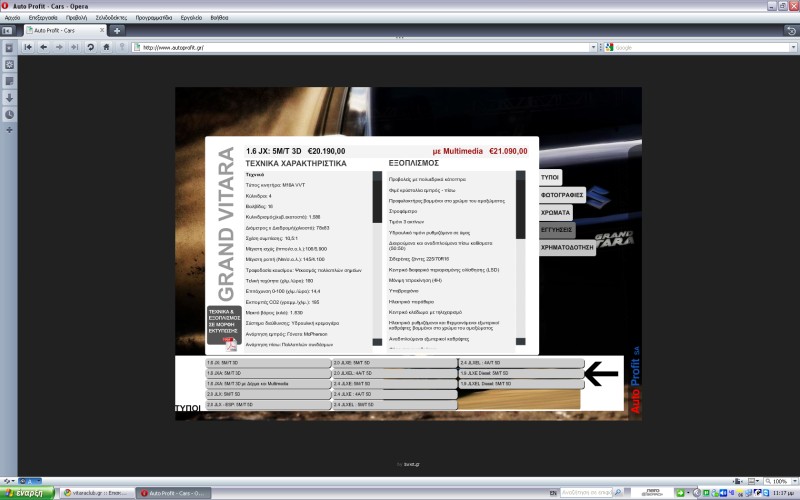800x500 pixels.
Task: Open the Σελιδοδείκτες menu
Action: click(111, 17)
